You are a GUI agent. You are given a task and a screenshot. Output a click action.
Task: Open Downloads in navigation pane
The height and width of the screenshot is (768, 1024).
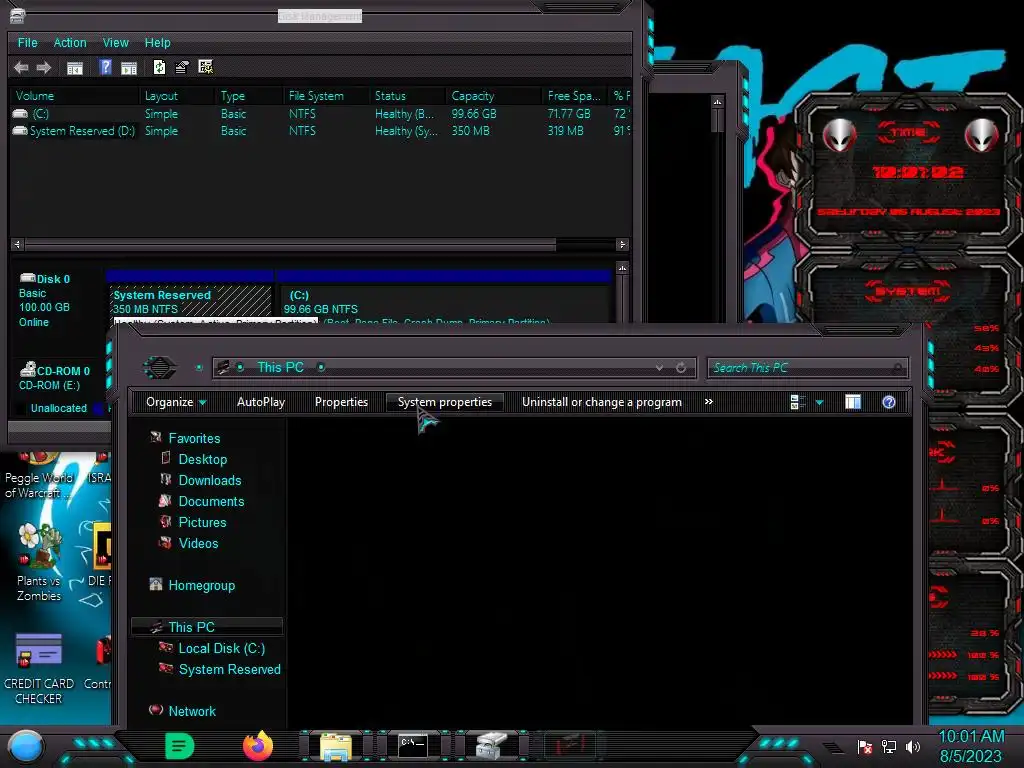[x=210, y=480]
